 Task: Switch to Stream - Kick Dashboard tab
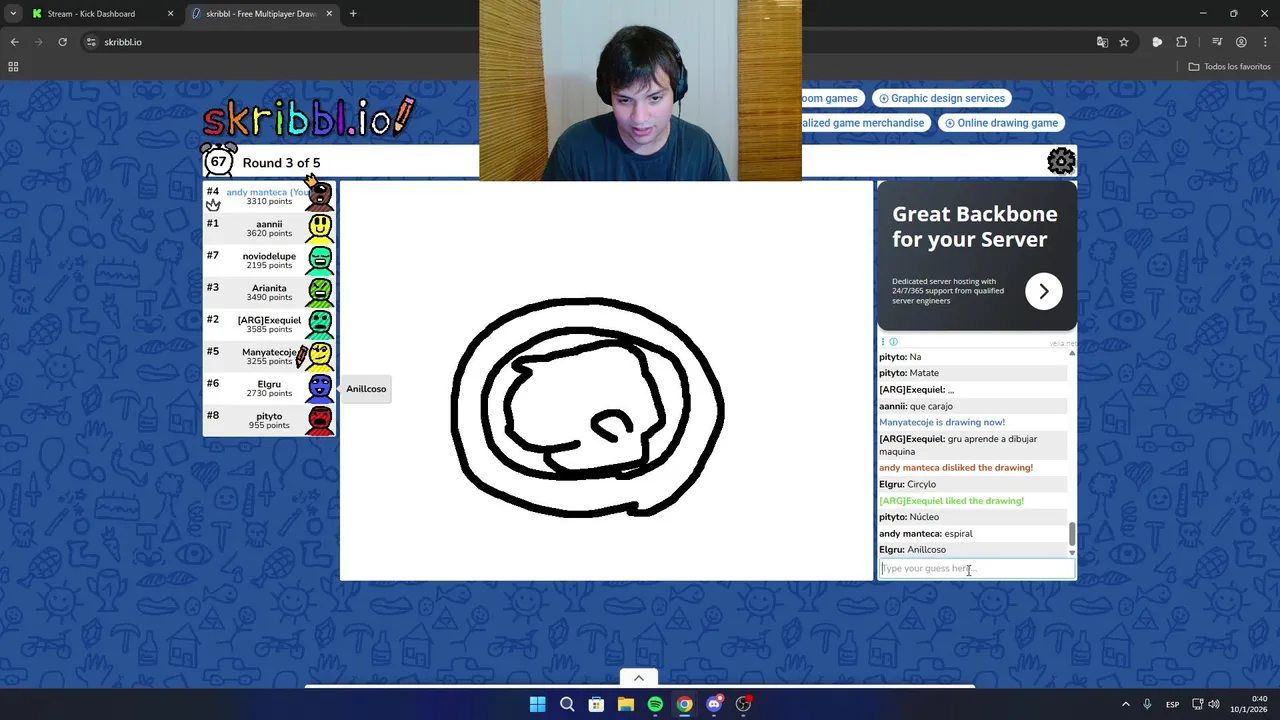102,14
